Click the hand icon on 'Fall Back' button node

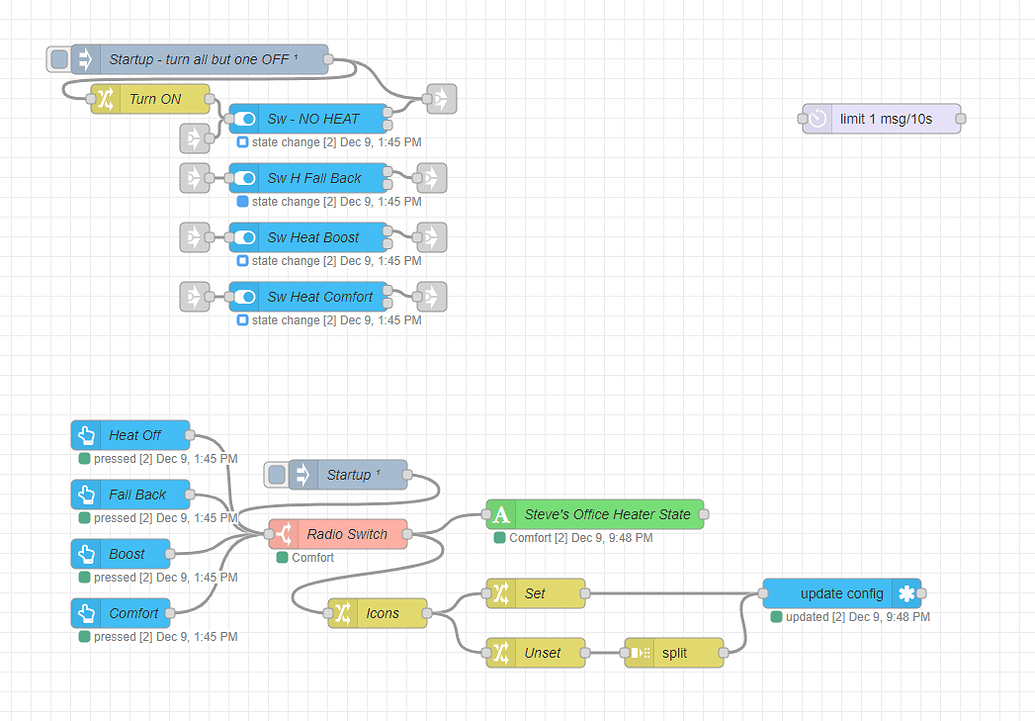pyautogui.click(x=86, y=495)
